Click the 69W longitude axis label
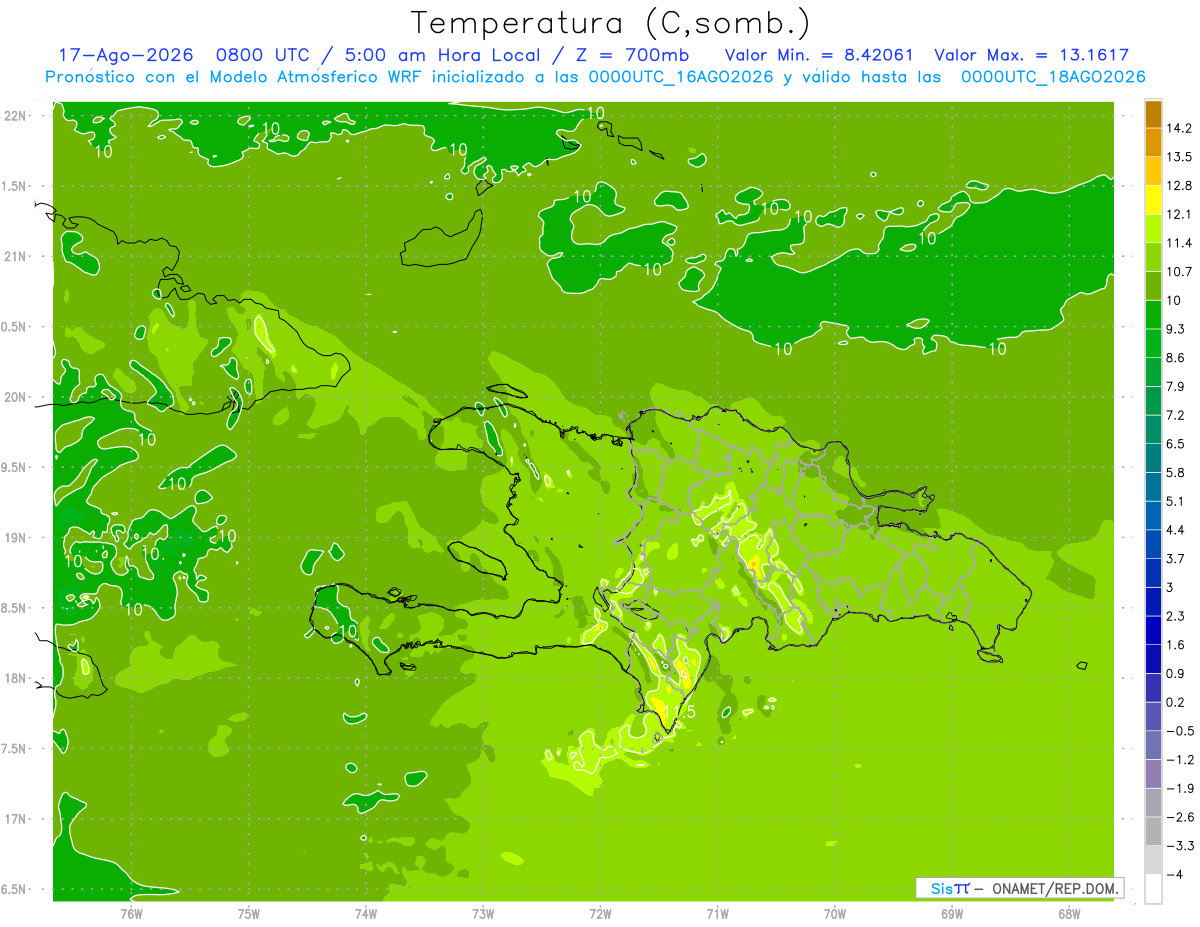1200x927 pixels. [951, 913]
